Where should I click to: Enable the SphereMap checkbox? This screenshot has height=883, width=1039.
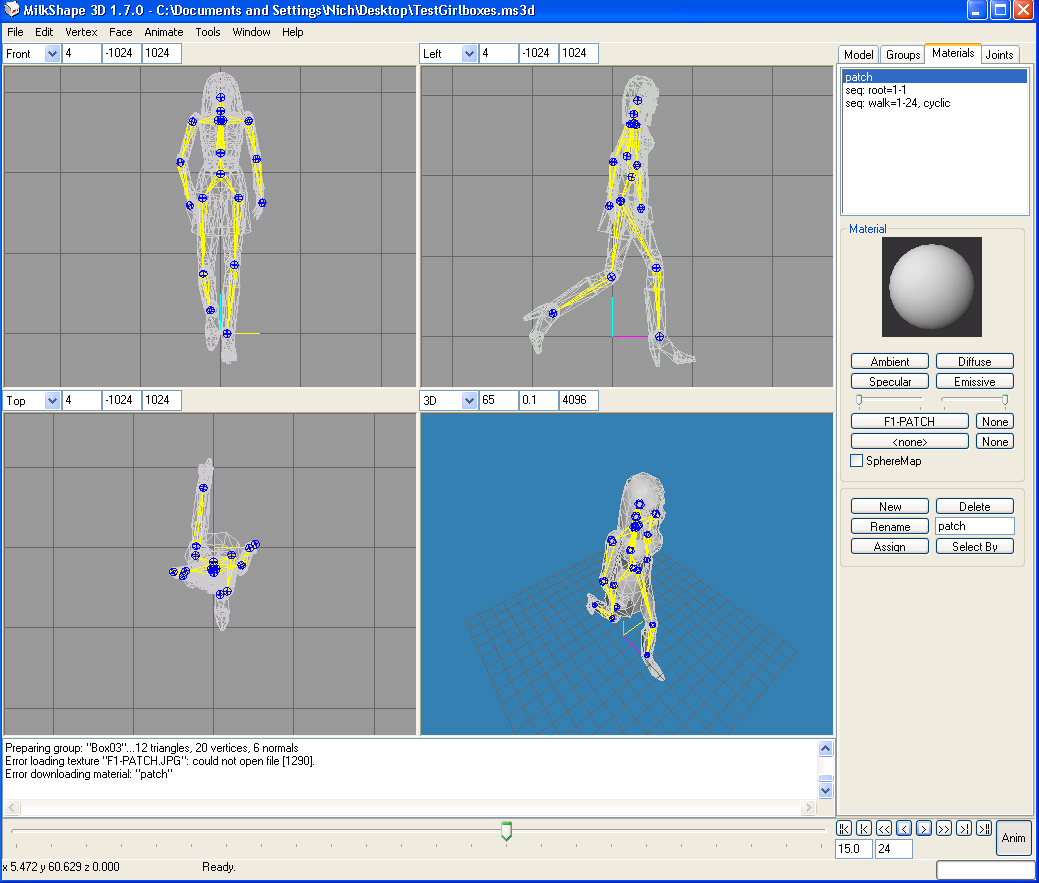pyautogui.click(x=856, y=461)
